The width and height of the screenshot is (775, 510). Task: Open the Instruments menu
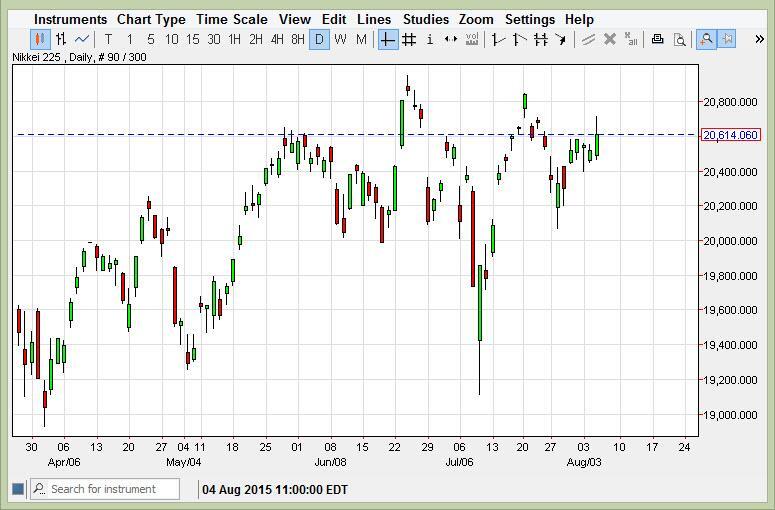tap(70, 19)
